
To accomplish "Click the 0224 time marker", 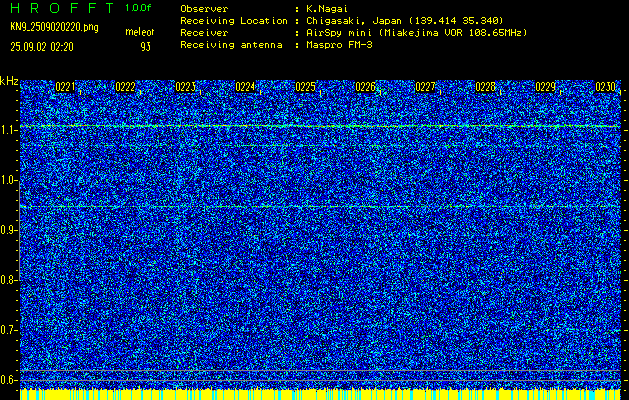I will (x=245, y=87).
